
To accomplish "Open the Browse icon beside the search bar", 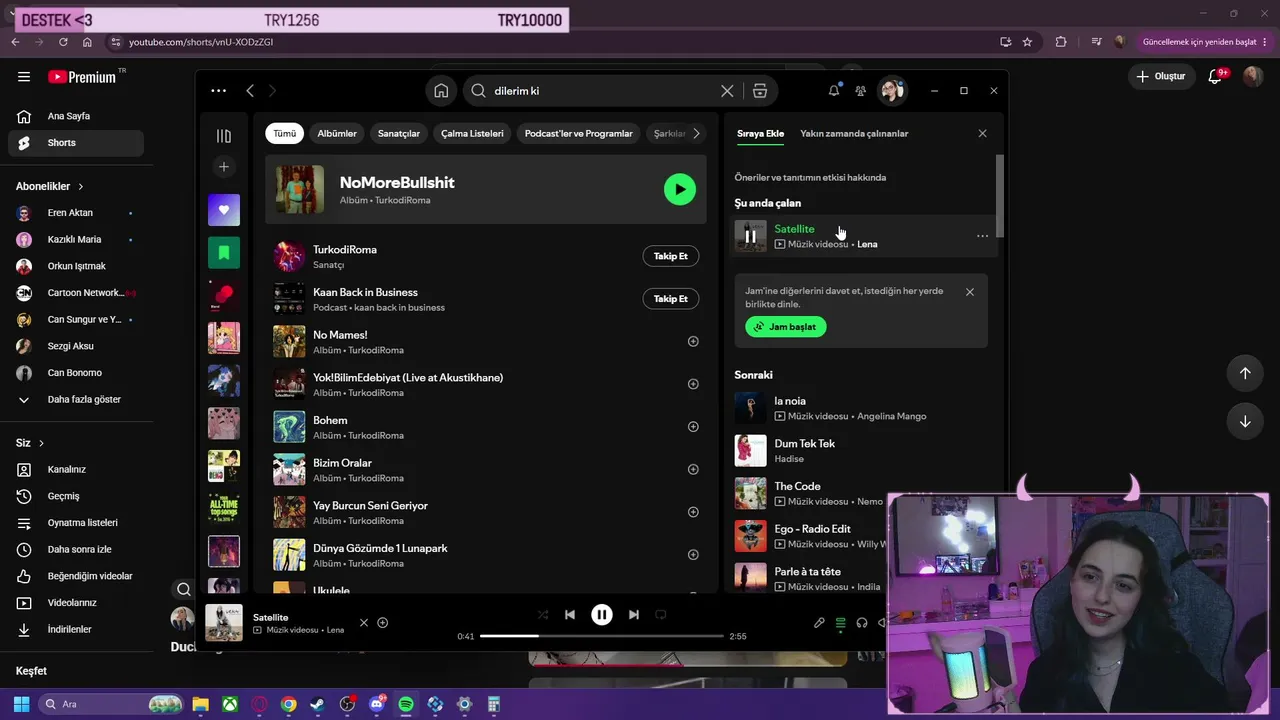I will tap(760, 91).
